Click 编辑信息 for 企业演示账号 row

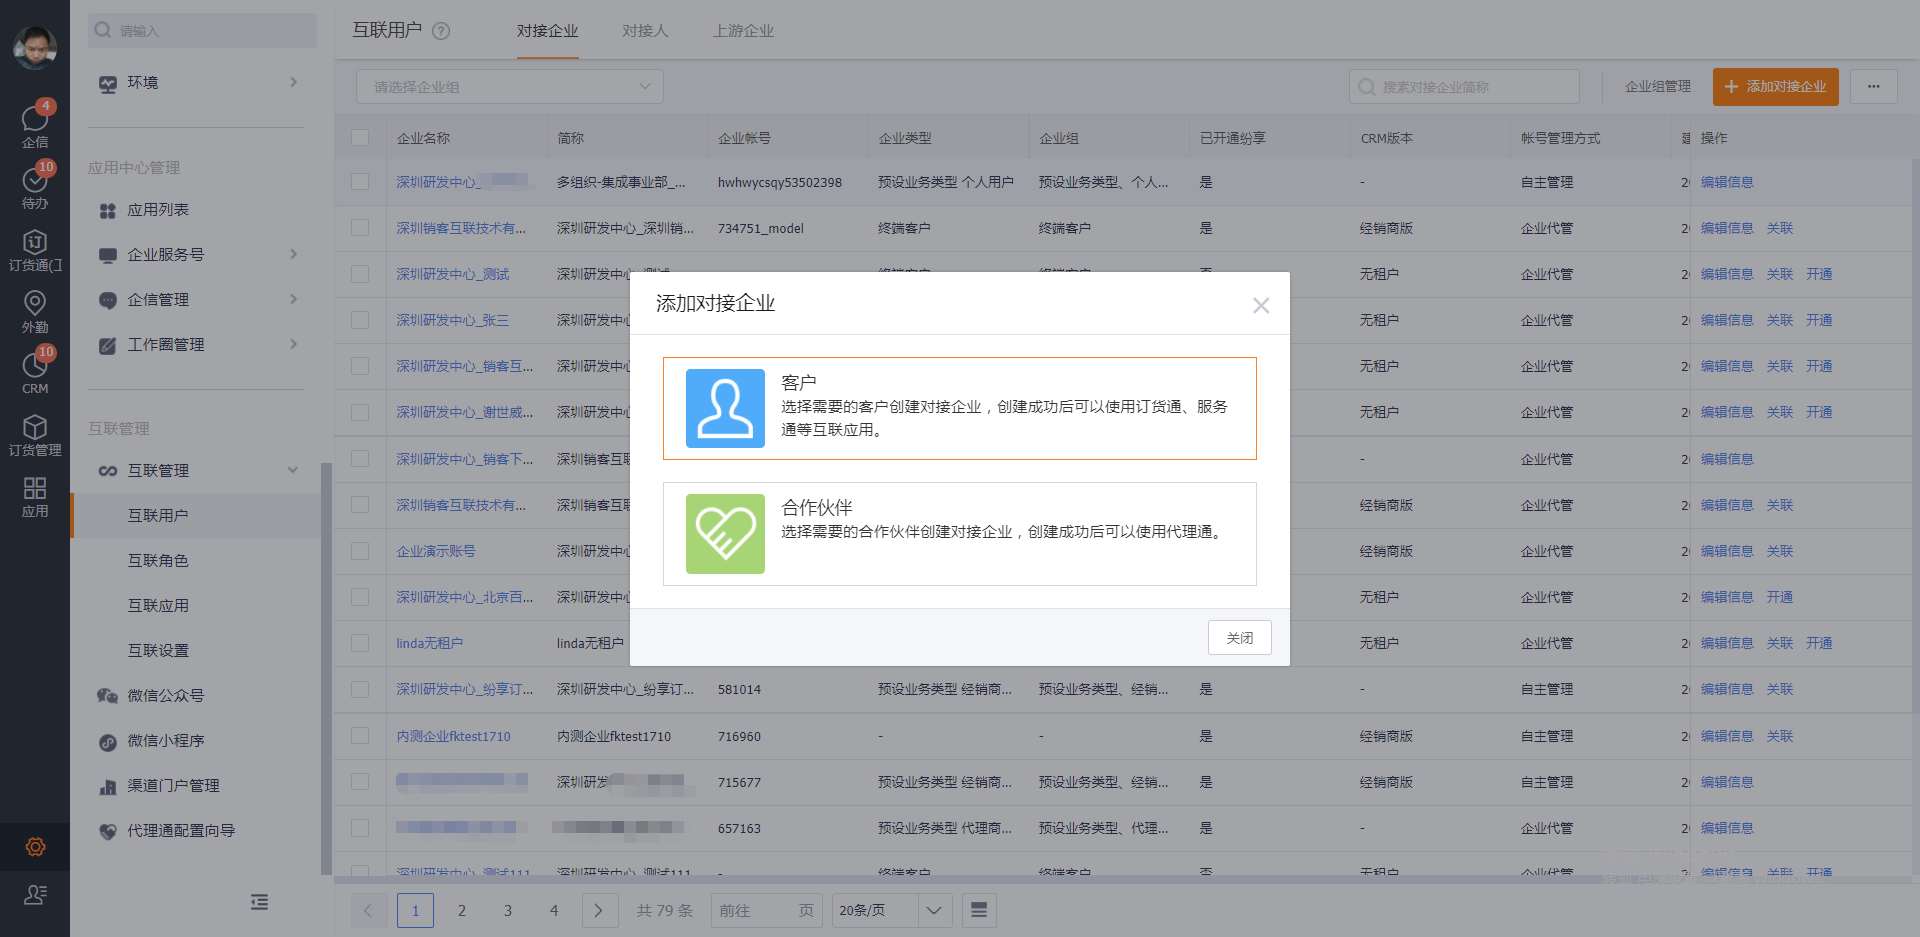(x=1727, y=551)
